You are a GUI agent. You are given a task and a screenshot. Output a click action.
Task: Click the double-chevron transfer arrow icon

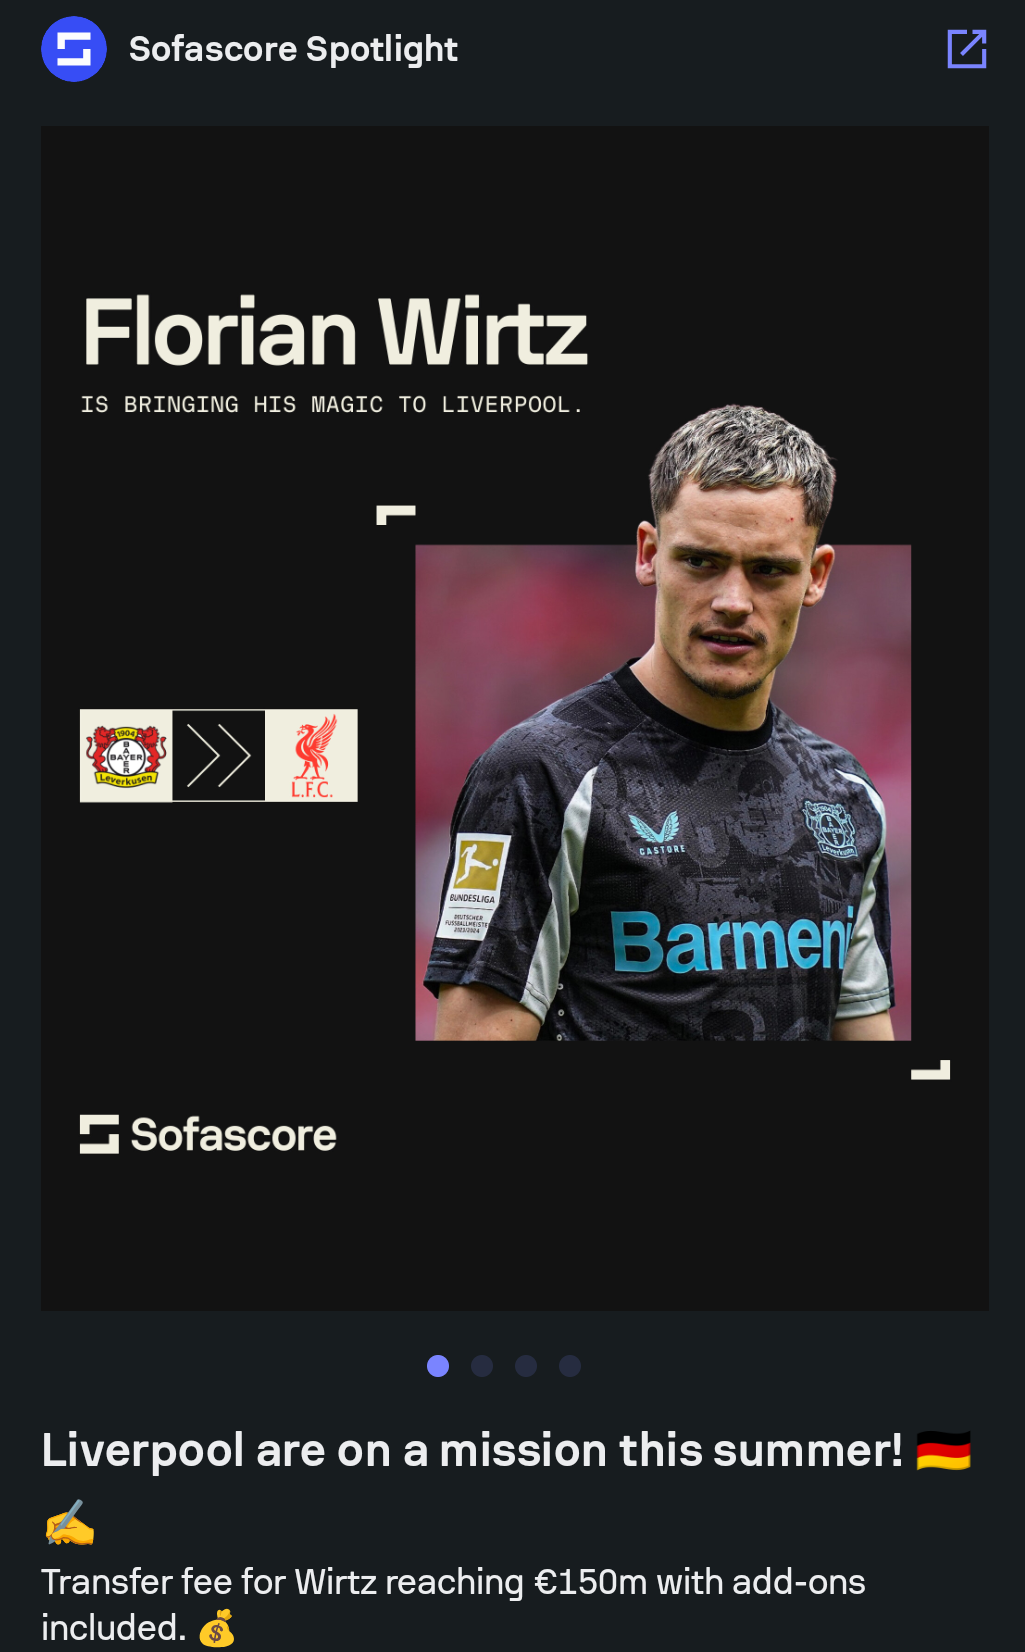tap(219, 756)
